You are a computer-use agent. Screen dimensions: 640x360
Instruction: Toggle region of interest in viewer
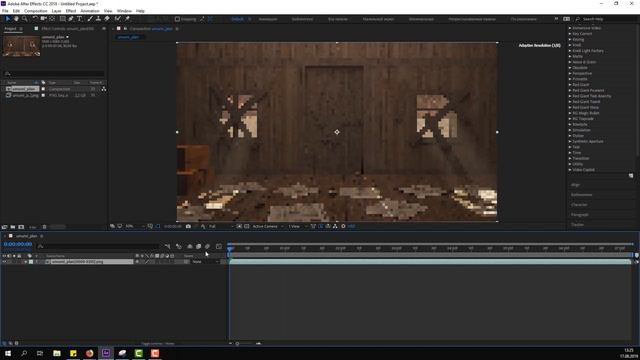coord(239,226)
